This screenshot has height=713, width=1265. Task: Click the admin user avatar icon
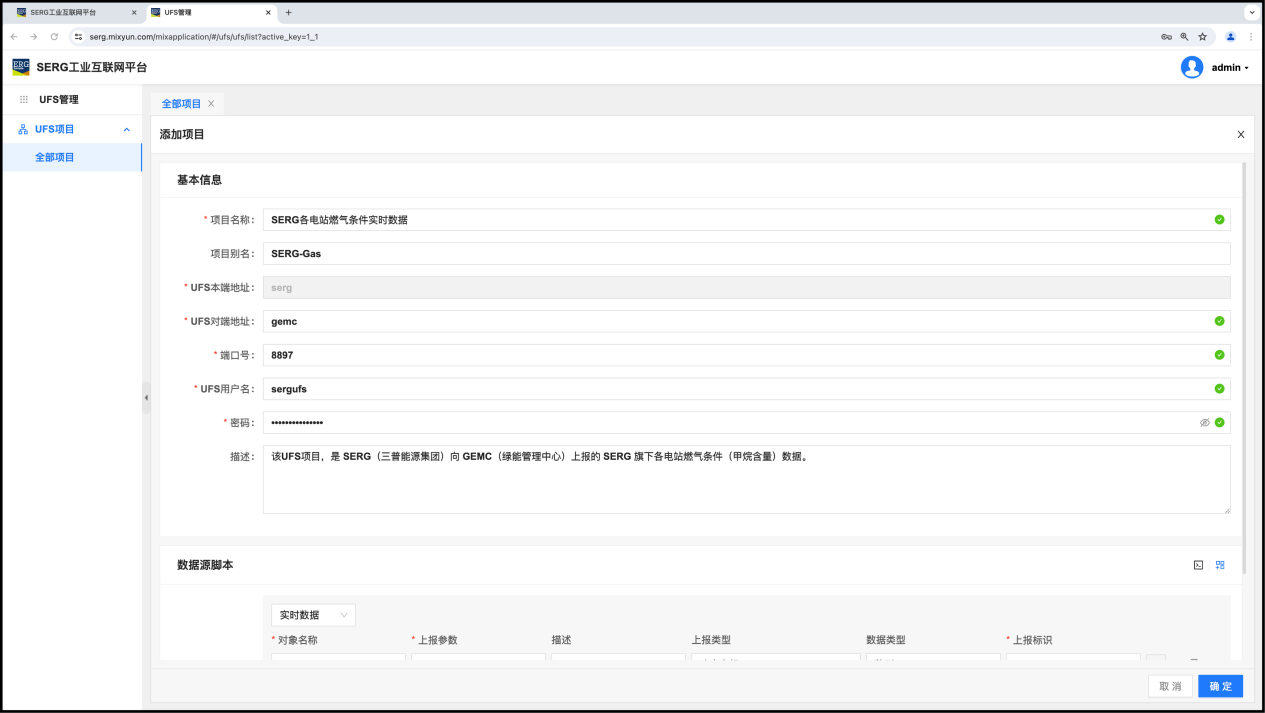click(1191, 67)
